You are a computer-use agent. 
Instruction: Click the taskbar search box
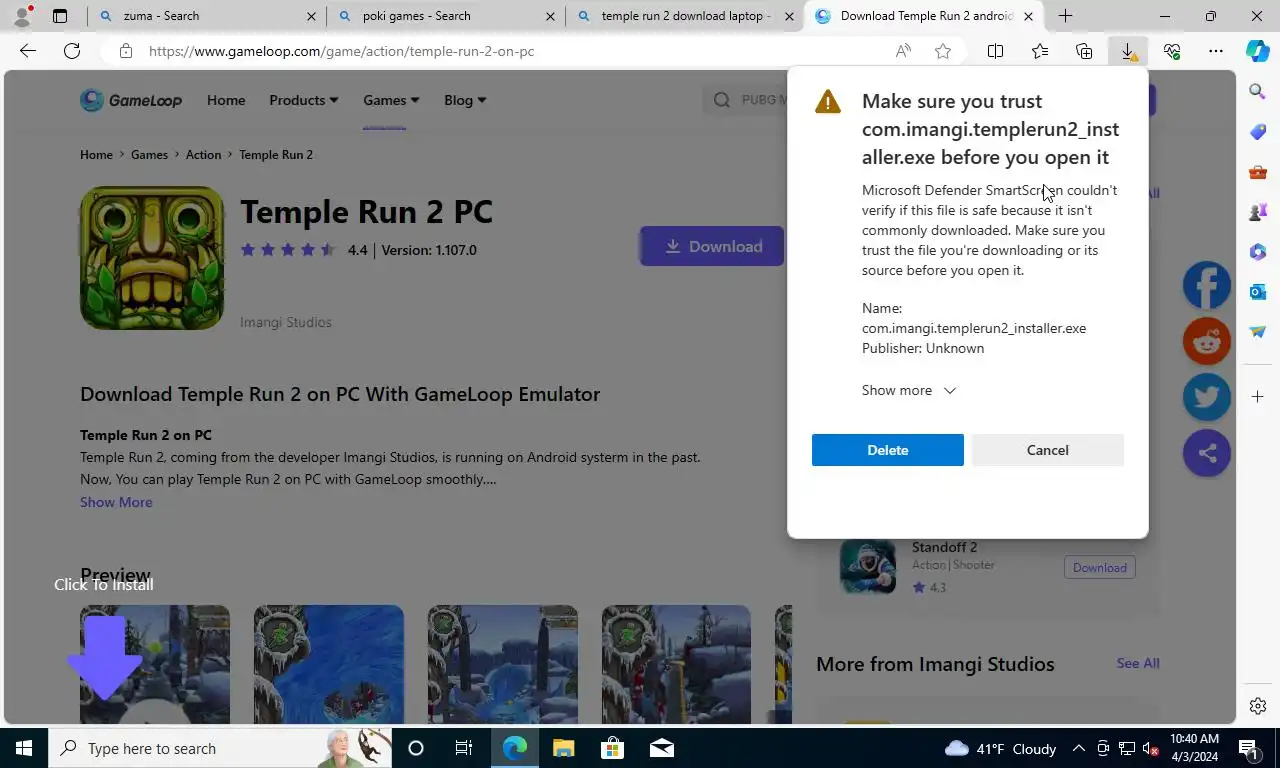pos(220,748)
